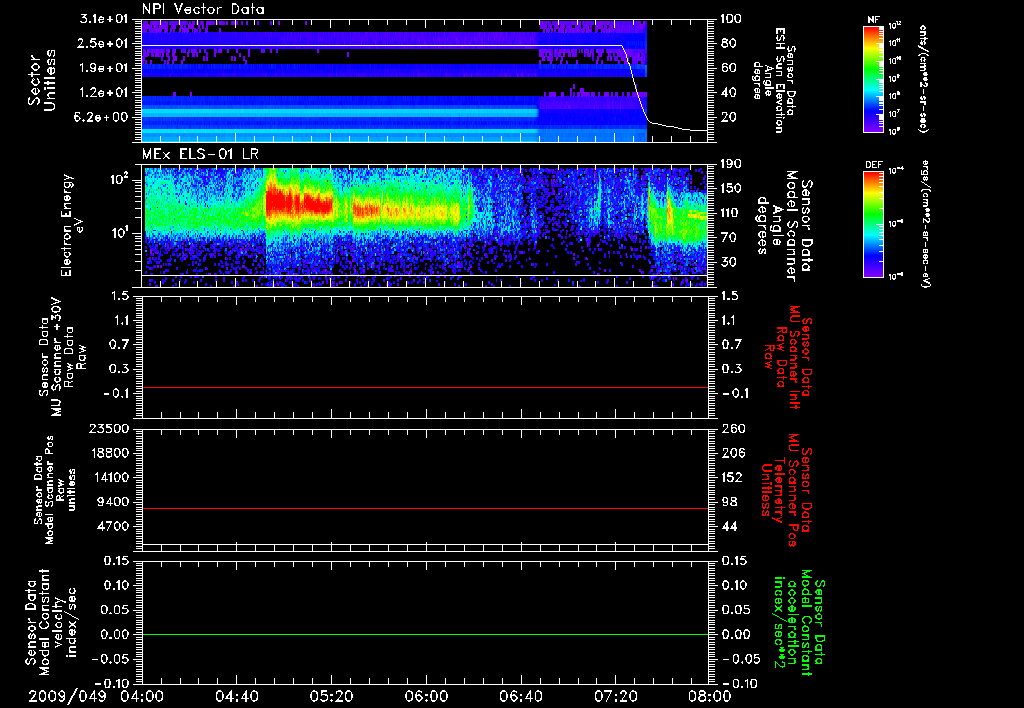Click the 23500 tick on scanner position axis
Image resolution: width=1024 pixels, height=708 pixels.
pyautogui.click(x=110, y=428)
